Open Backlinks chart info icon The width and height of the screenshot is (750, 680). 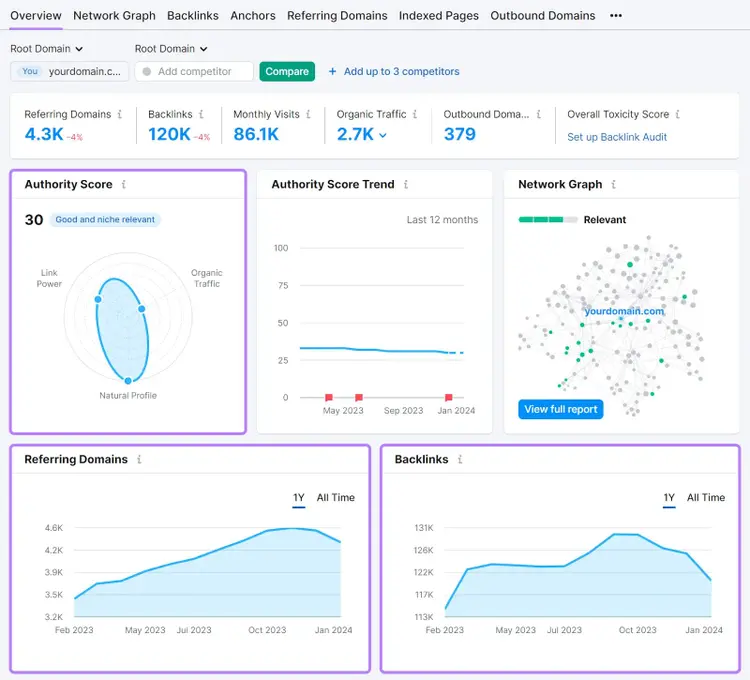click(x=460, y=459)
